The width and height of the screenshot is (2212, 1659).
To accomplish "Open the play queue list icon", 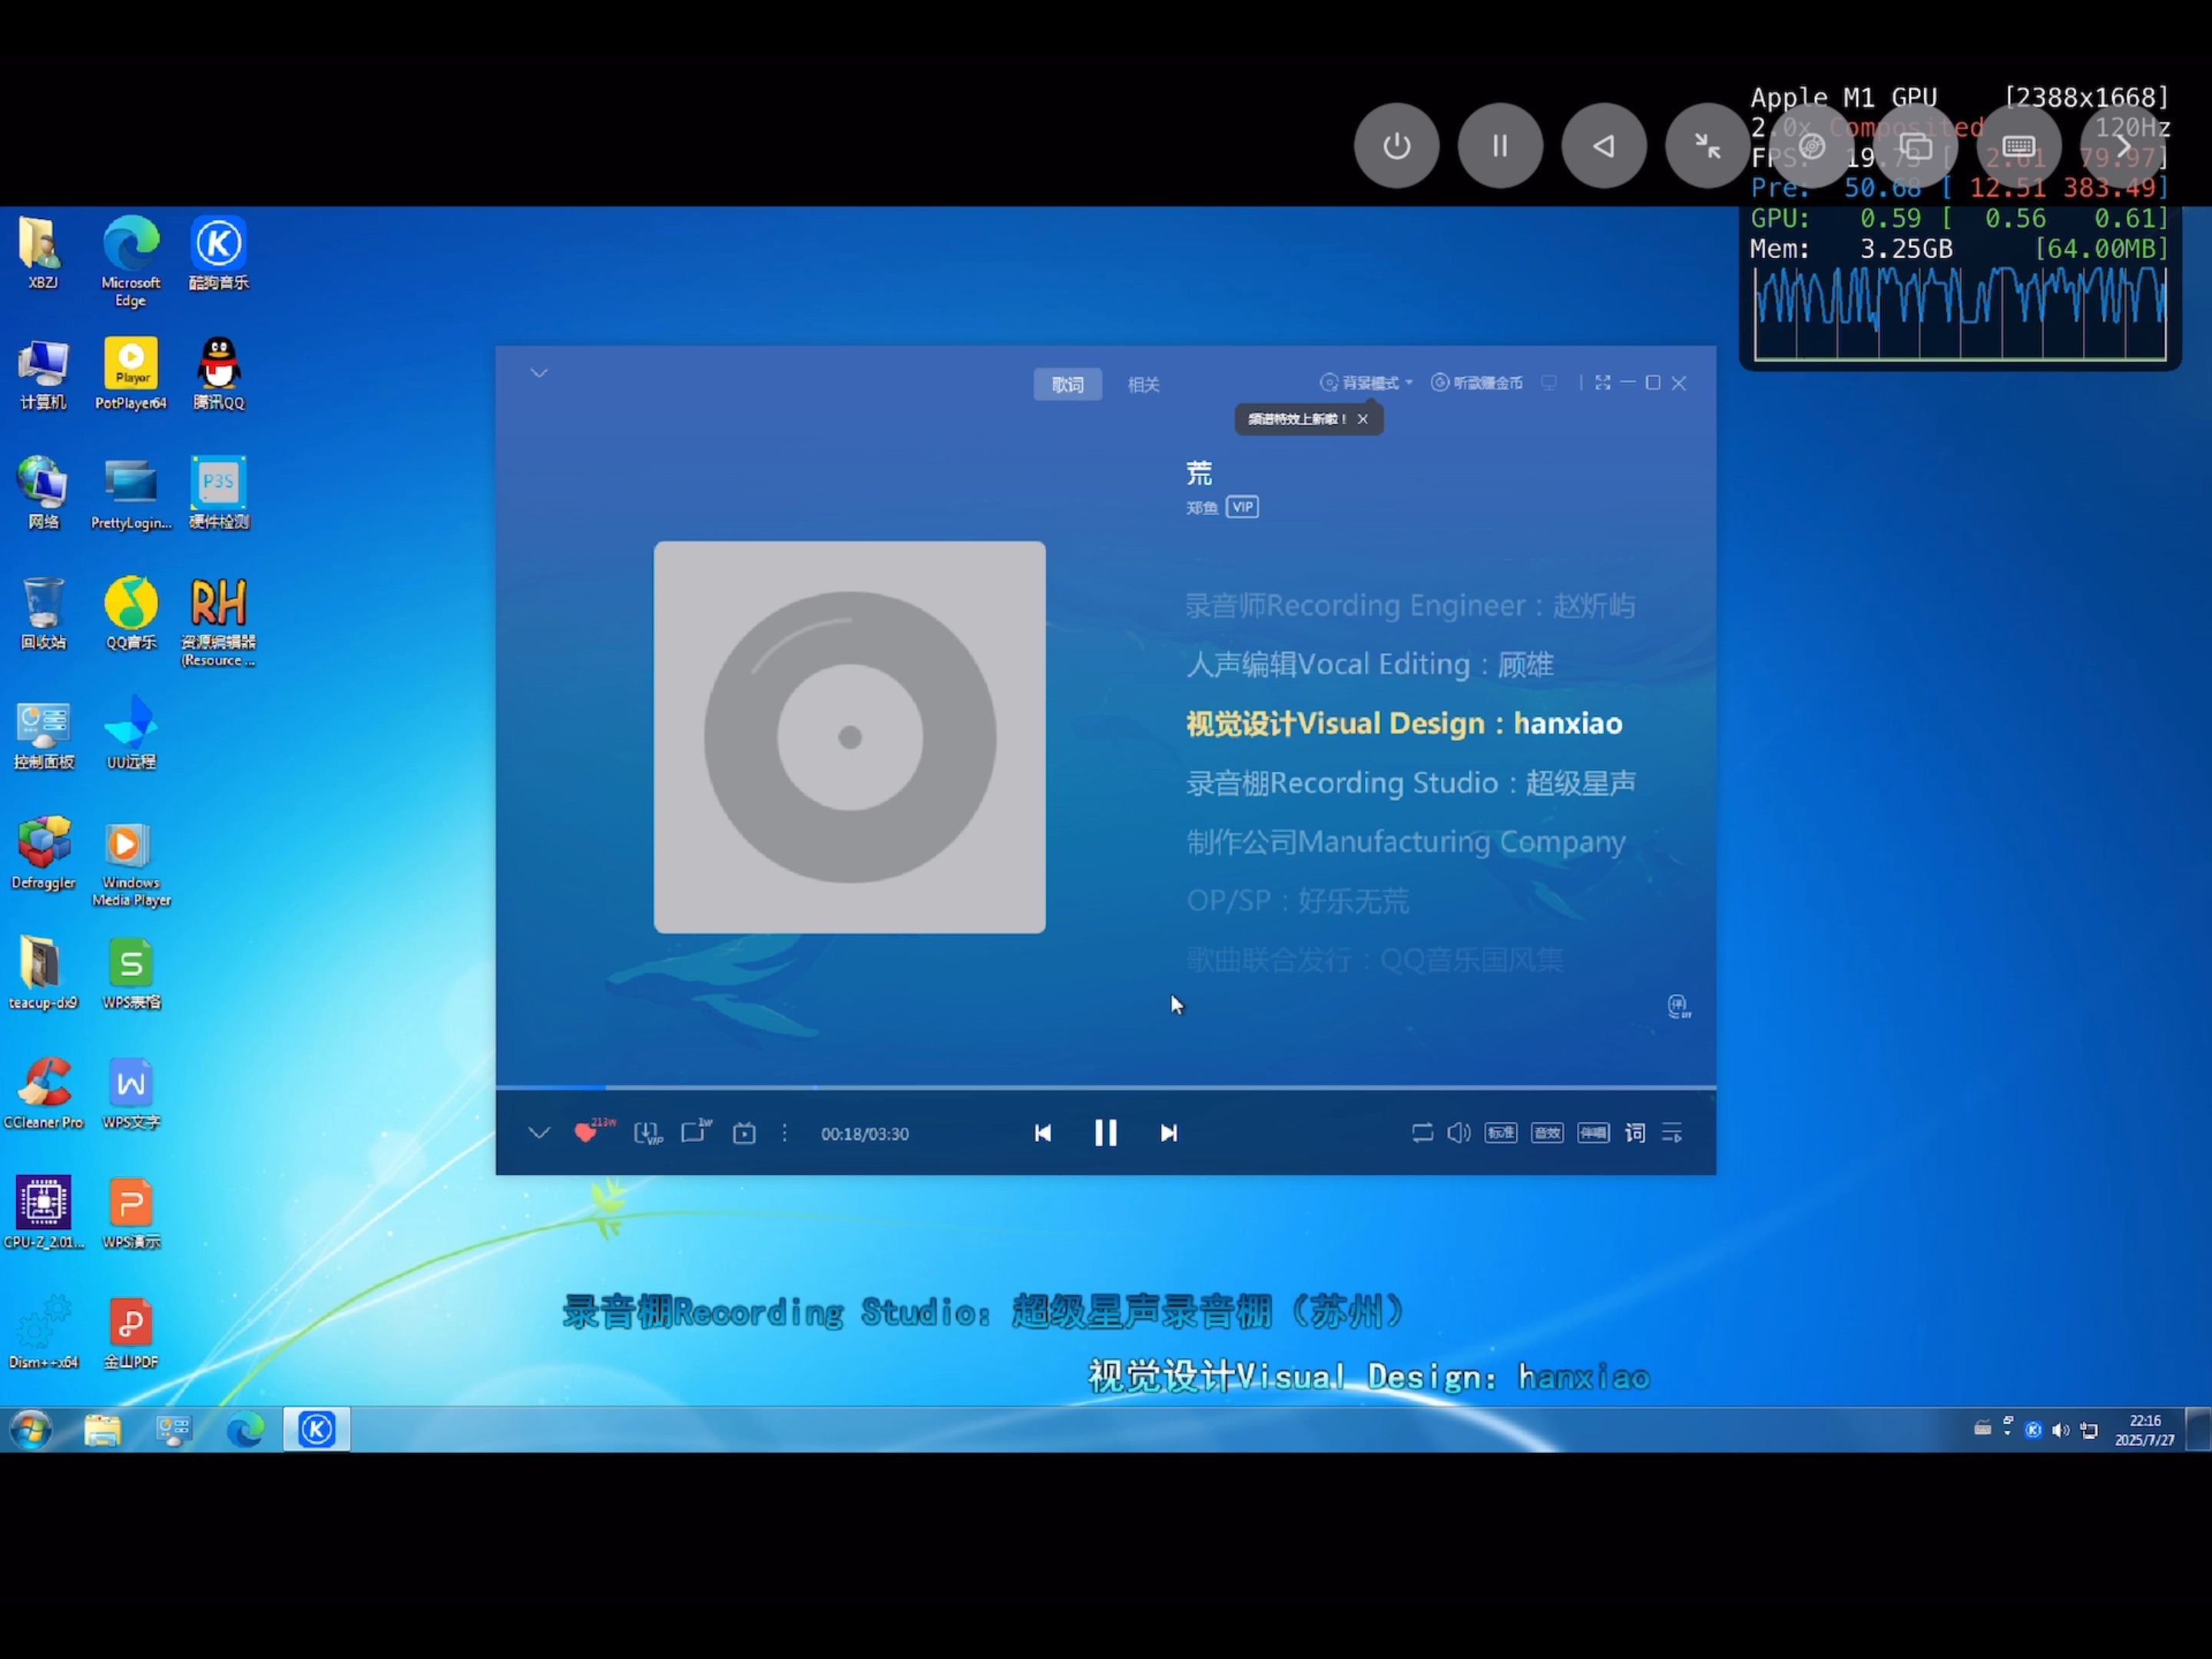I will [1672, 1133].
